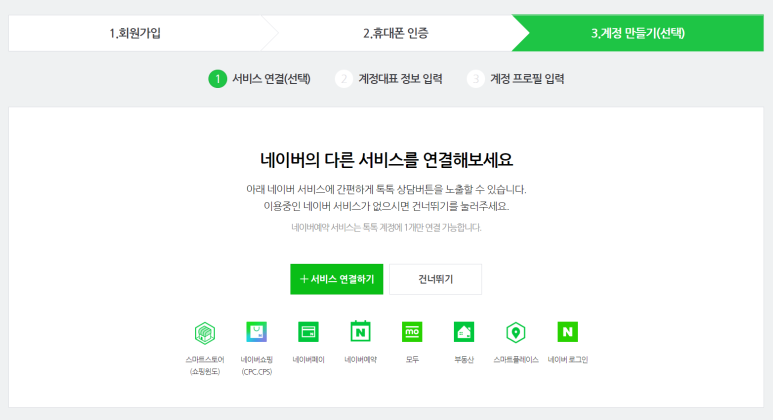Click the 부동산 label text
773x420 pixels.
(x=464, y=360)
